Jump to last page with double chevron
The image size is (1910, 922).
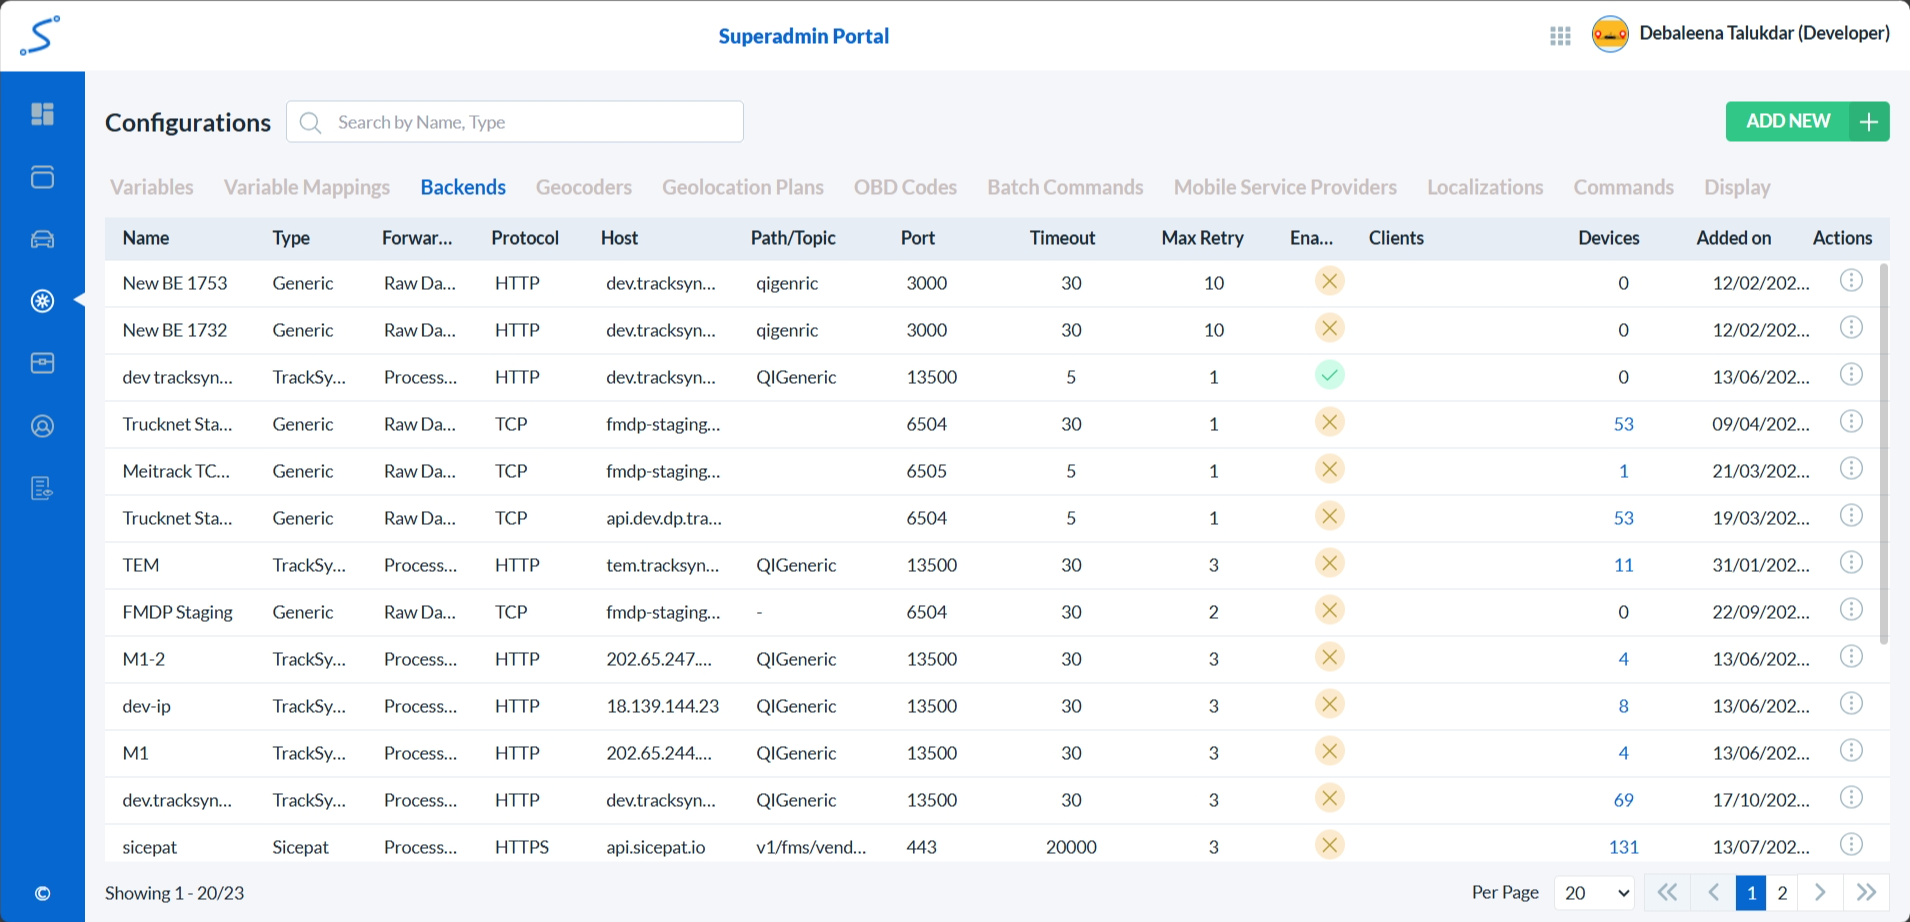[x=1866, y=893]
